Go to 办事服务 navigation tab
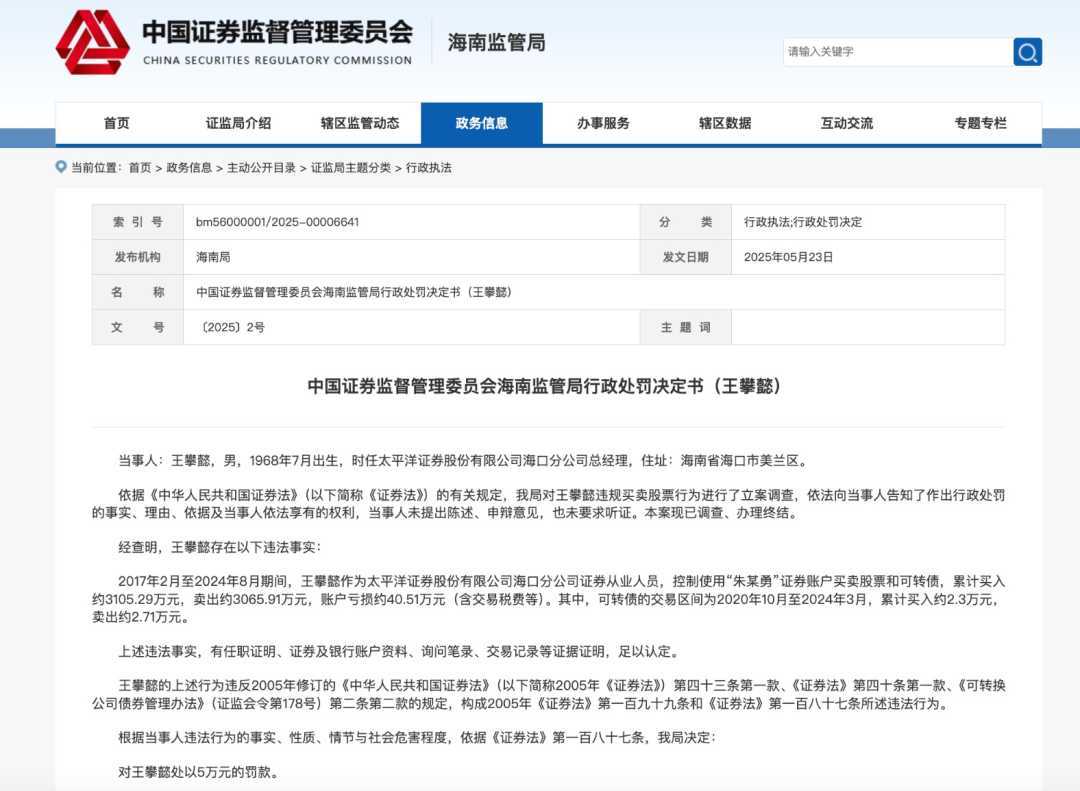Screen dimensions: 1080x791 coord(603,123)
